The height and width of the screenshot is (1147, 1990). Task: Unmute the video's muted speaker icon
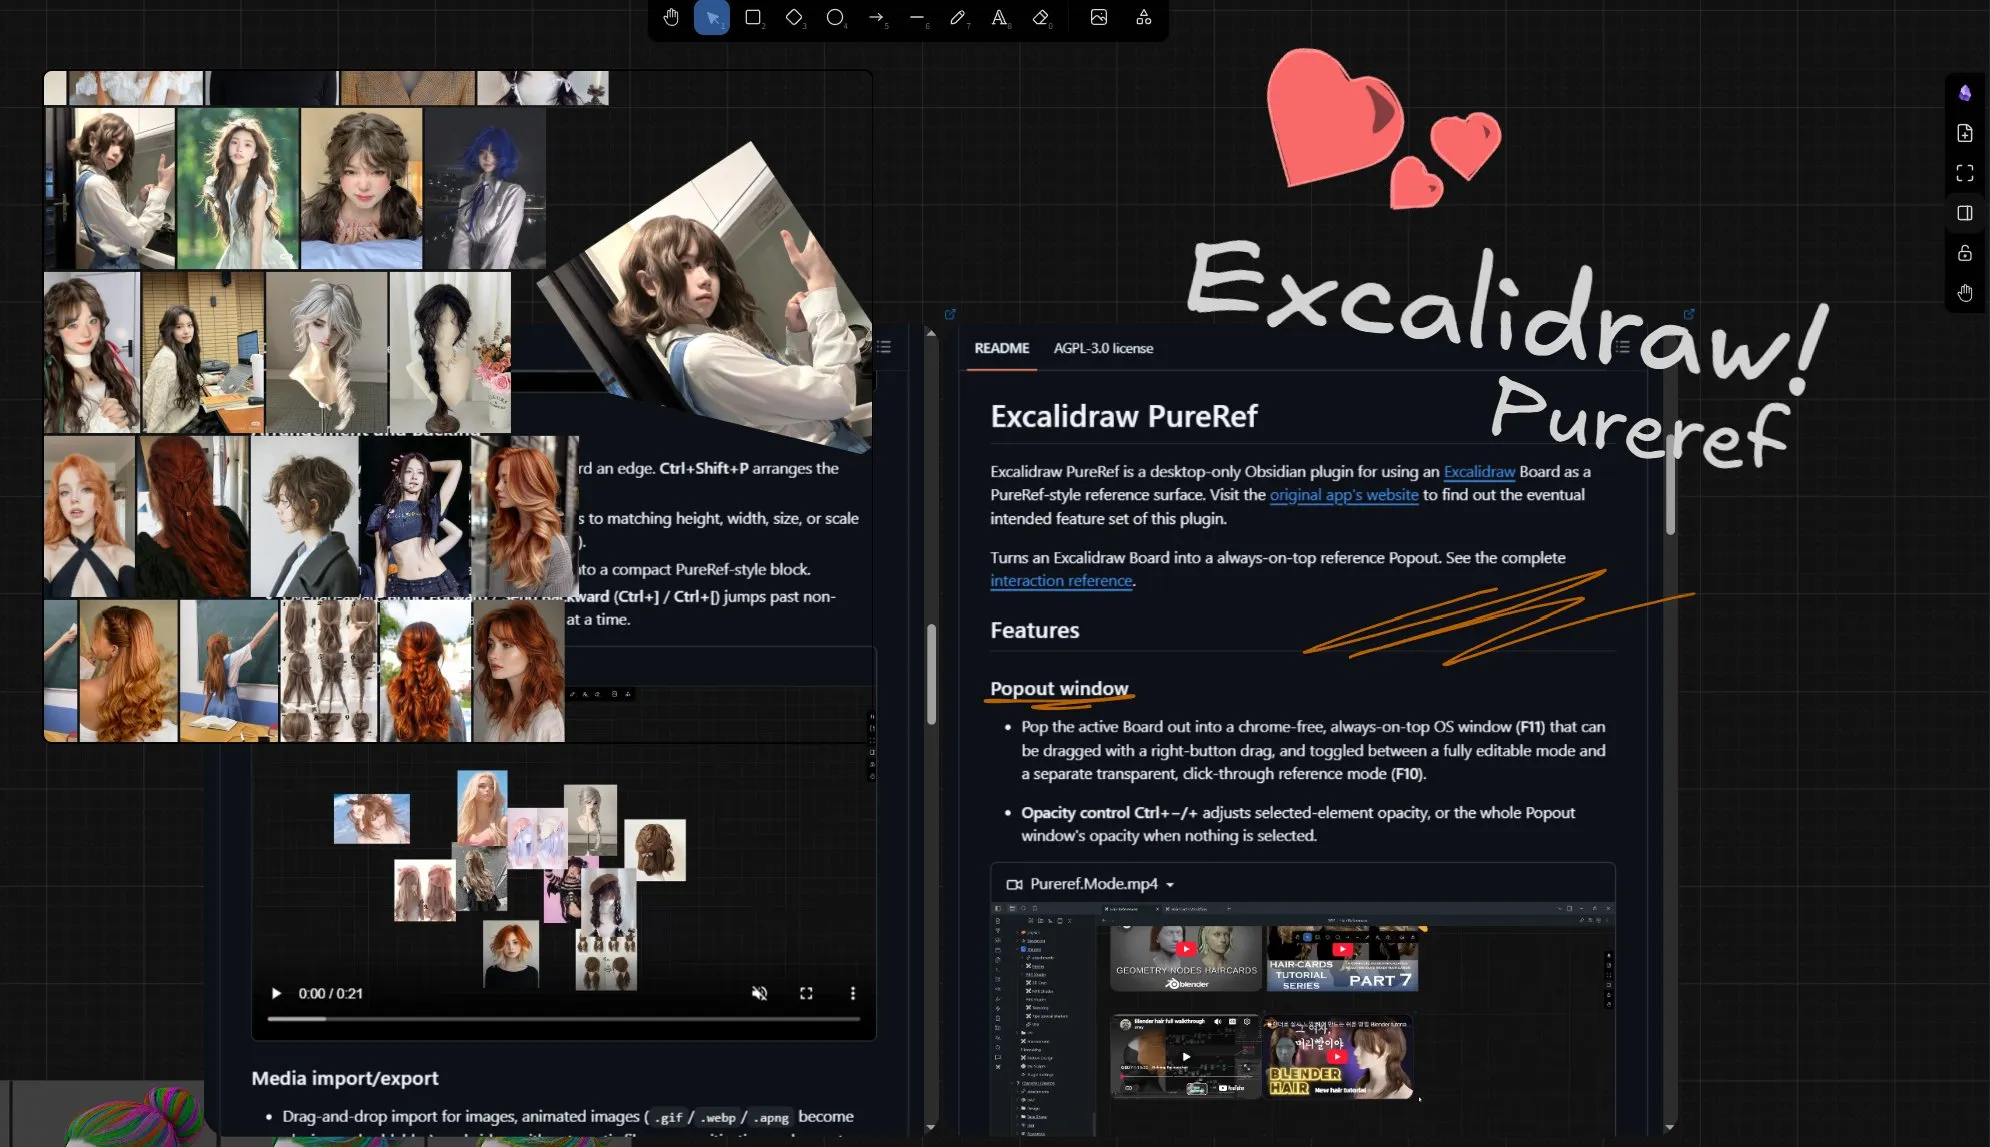(x=759, y=993)
